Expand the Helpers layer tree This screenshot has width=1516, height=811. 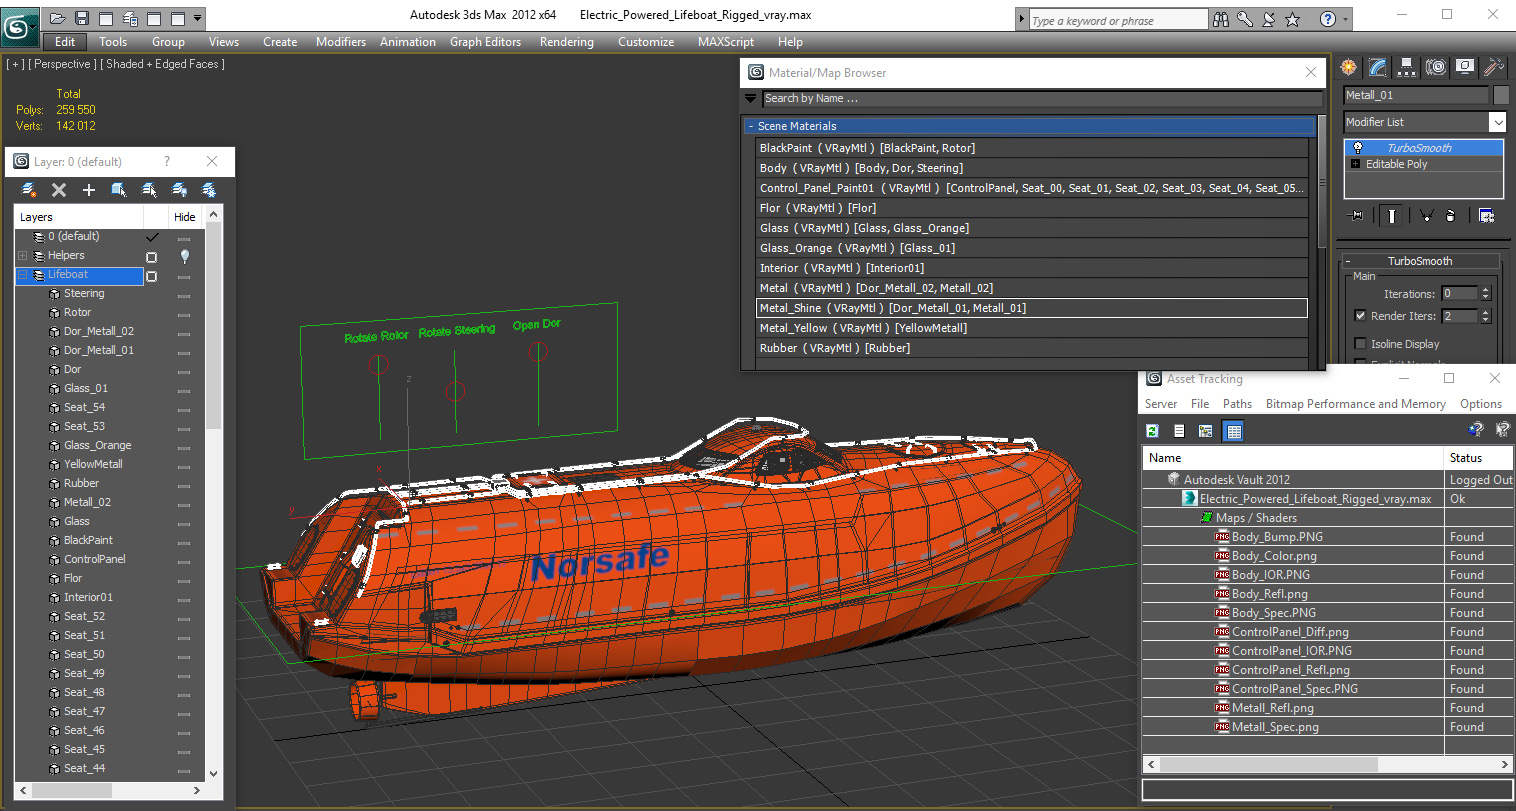22,255
